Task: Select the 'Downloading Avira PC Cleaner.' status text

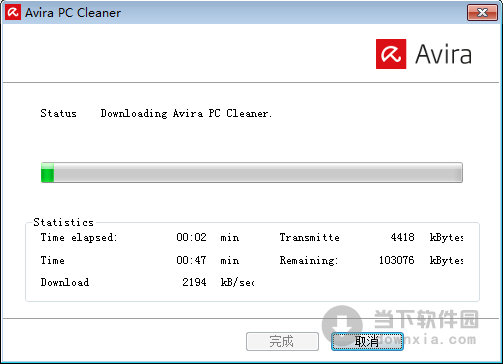Action: coord(186,113)
